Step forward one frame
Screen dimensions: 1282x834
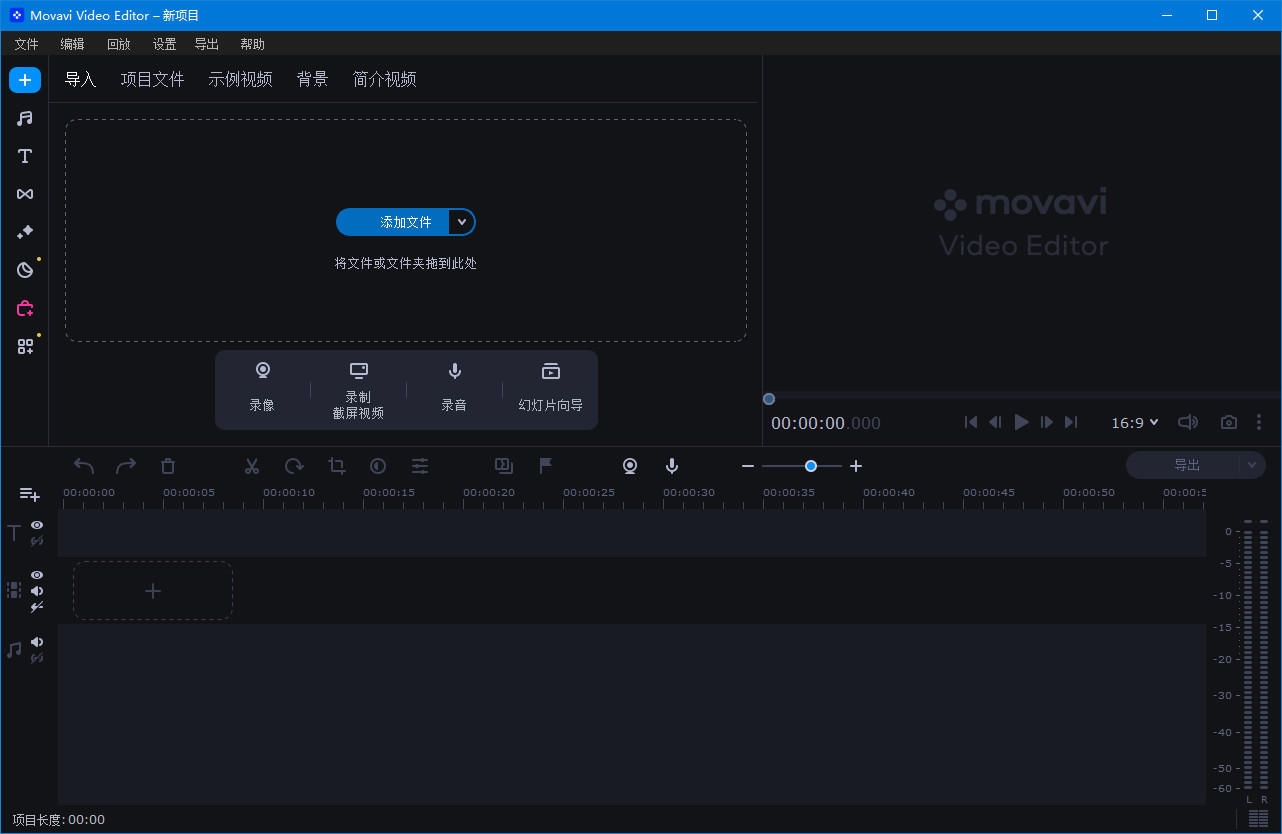(x=1046, y=422)
